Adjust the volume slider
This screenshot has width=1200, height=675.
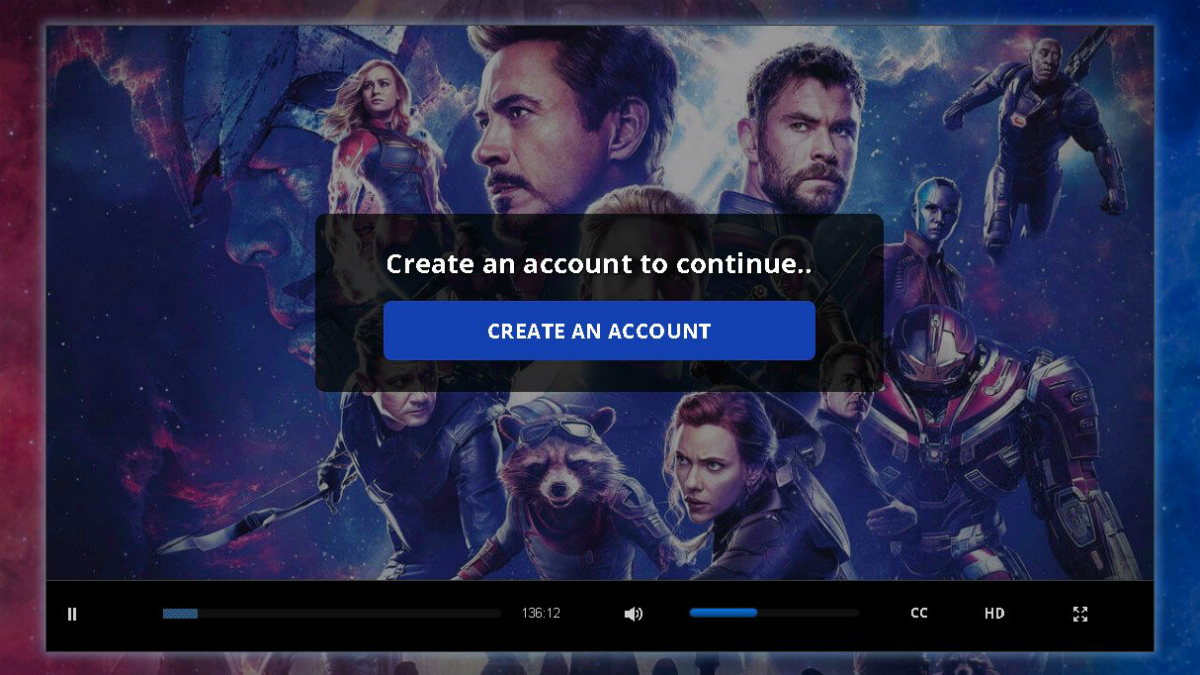click(774, 613)
